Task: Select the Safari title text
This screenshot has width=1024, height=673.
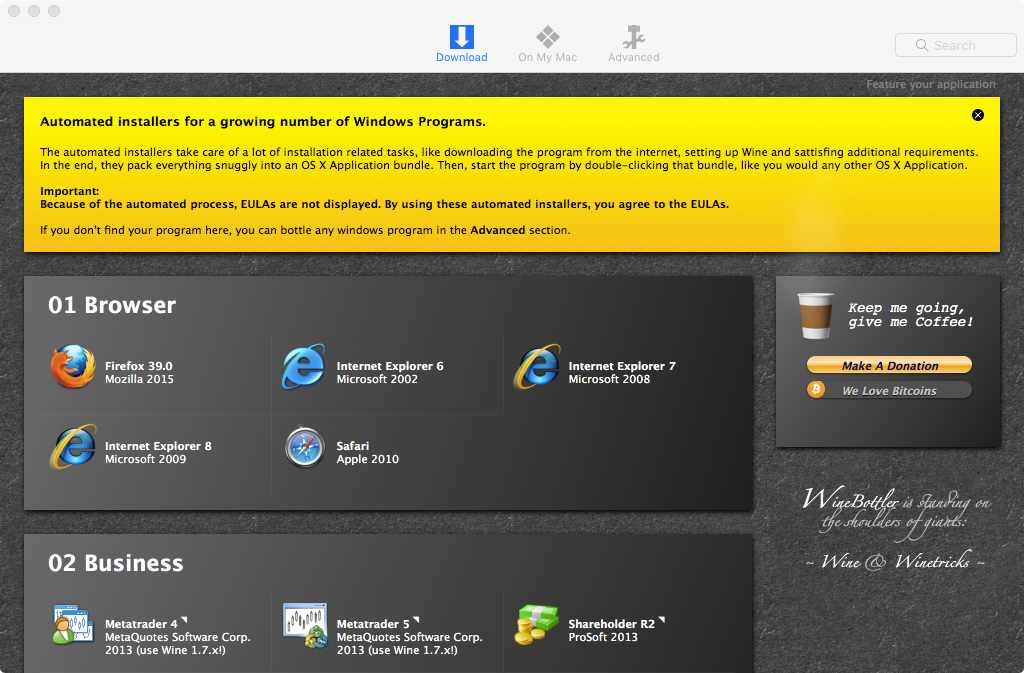Action: coord(353,446)
